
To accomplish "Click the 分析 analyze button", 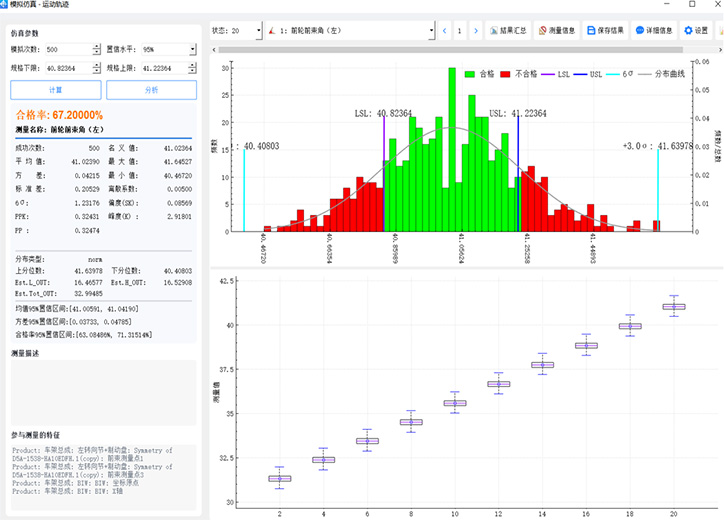I will click(x=150, y=90).
